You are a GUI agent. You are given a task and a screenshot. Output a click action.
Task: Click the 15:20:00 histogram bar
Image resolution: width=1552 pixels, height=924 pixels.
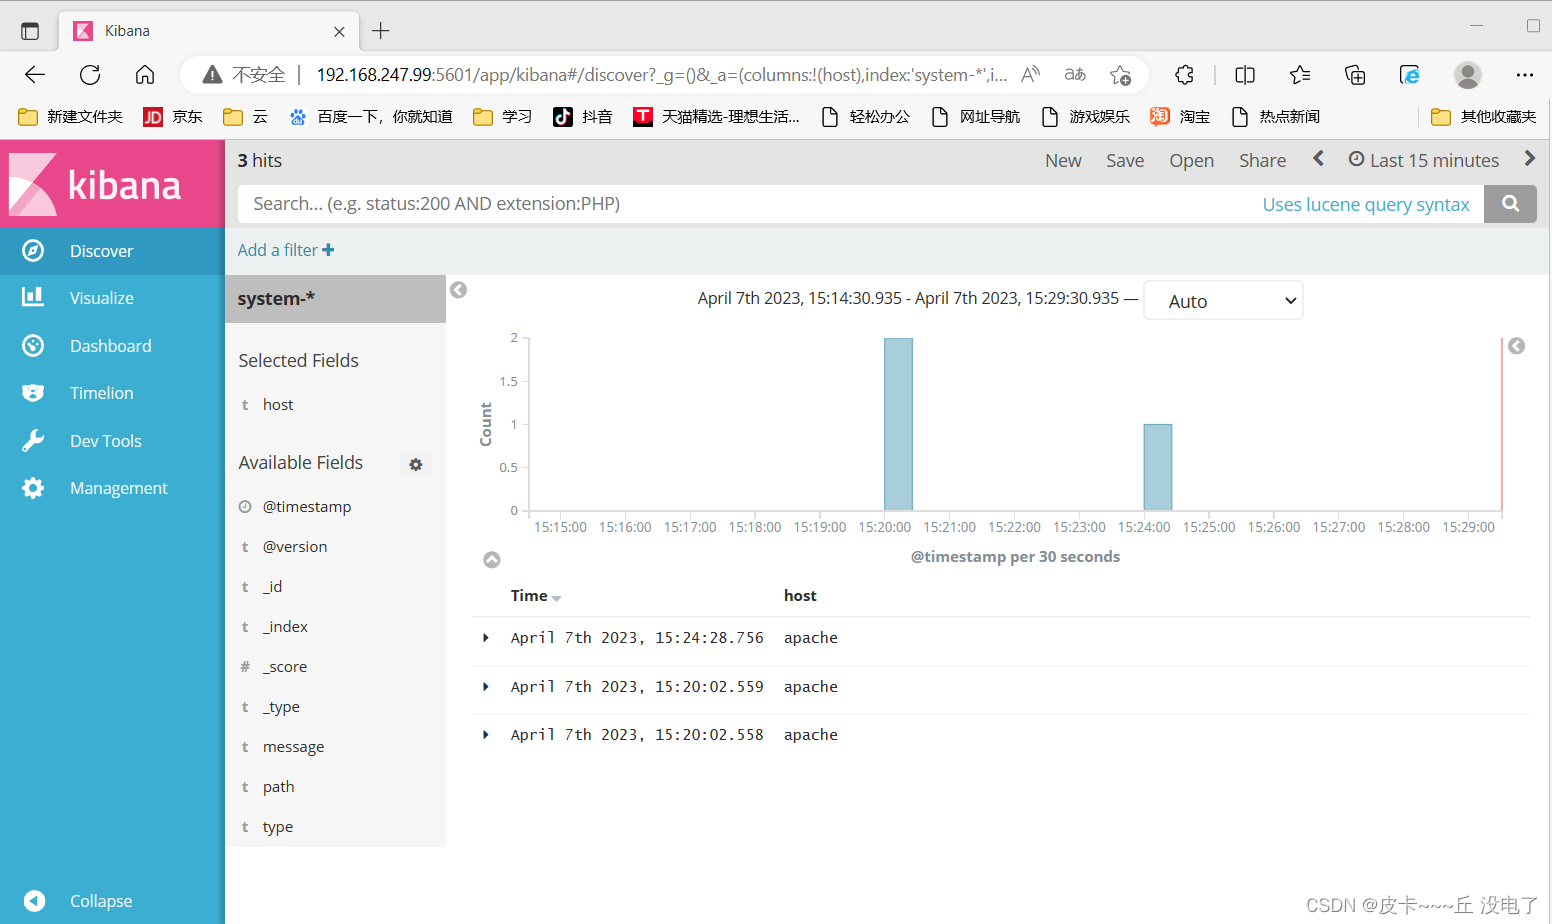(898, 424)
